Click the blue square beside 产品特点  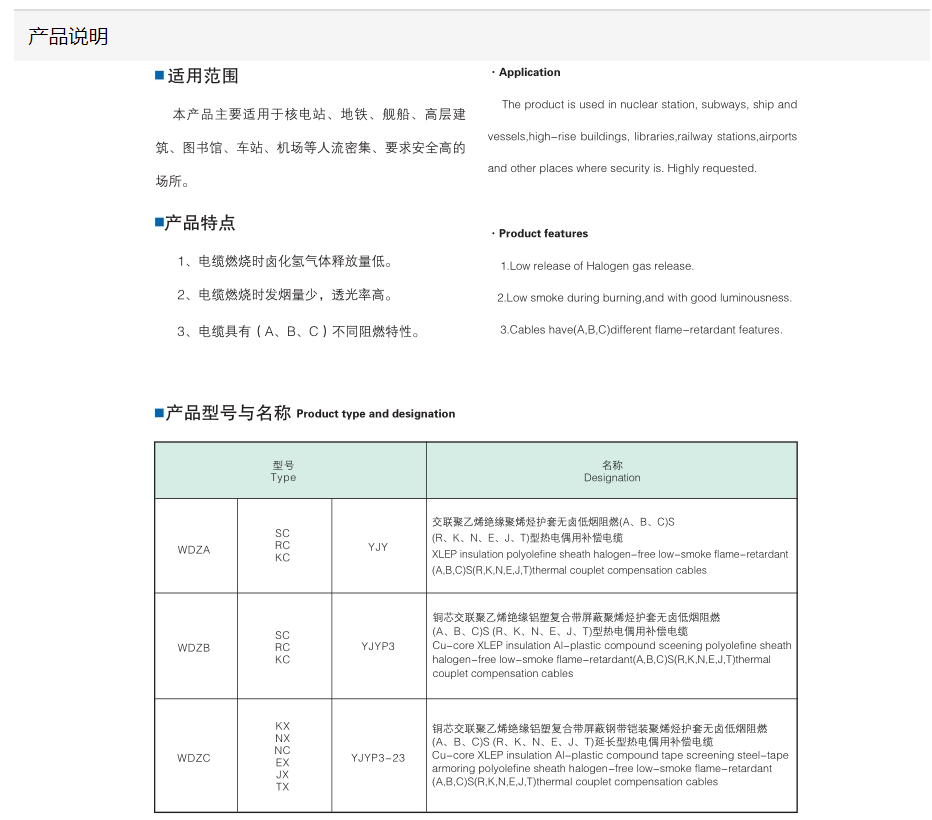pos(159,223)
